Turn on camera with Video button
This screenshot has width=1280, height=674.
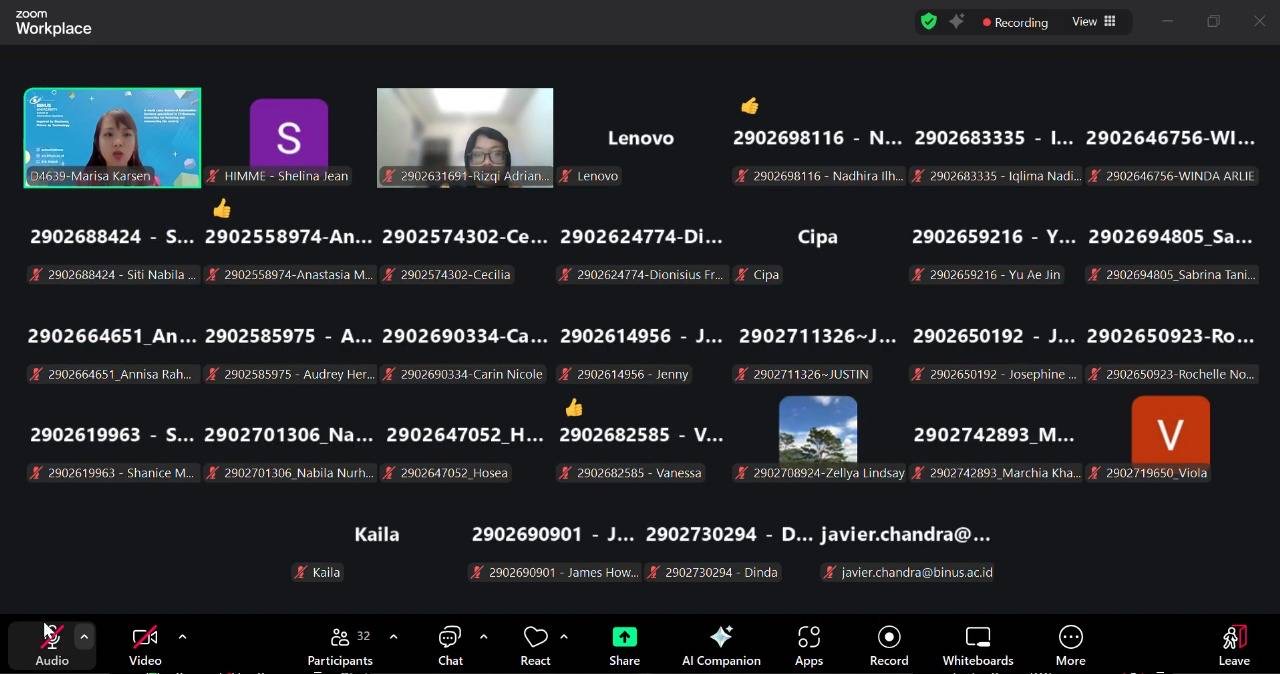[x=145, y=645]
